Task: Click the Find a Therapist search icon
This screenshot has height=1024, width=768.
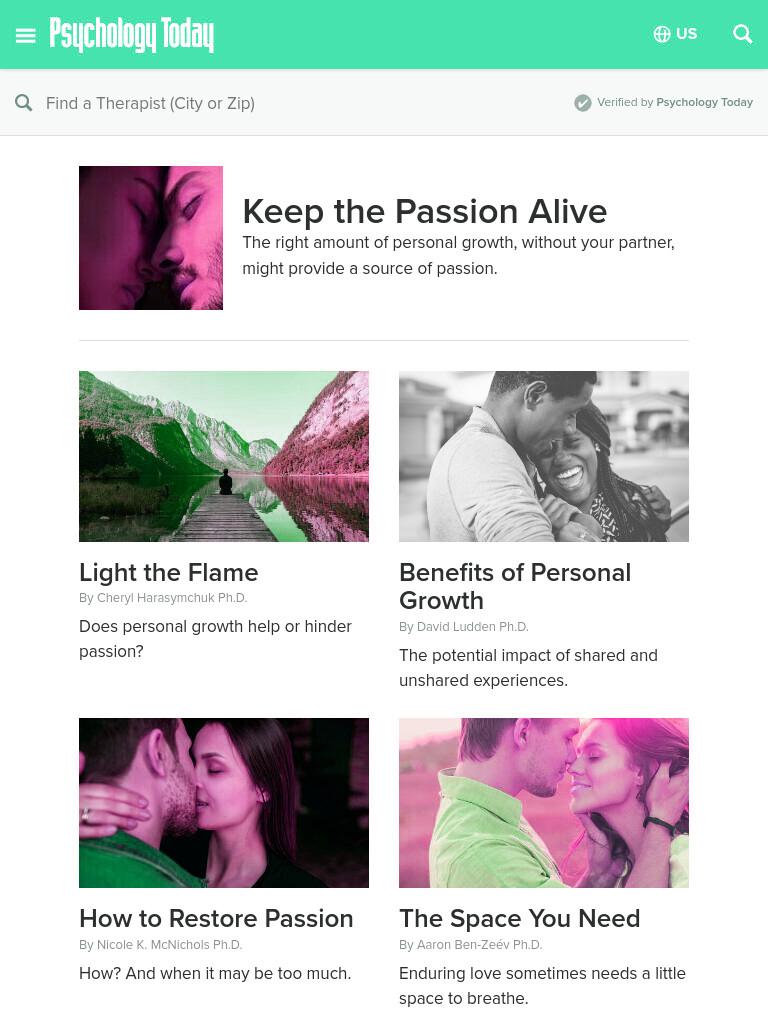Action: point(24,103)
